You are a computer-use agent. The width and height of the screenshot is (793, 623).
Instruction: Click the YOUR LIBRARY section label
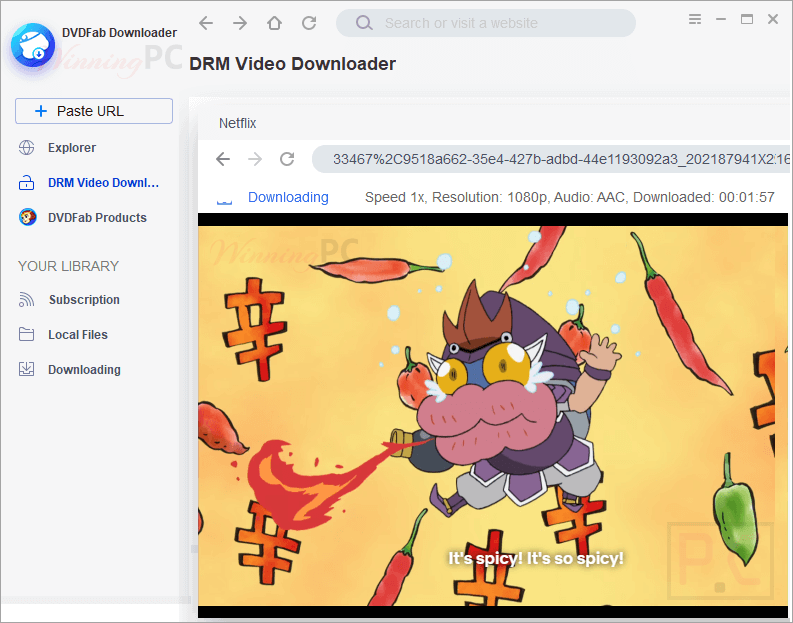(x=68, y=266)
